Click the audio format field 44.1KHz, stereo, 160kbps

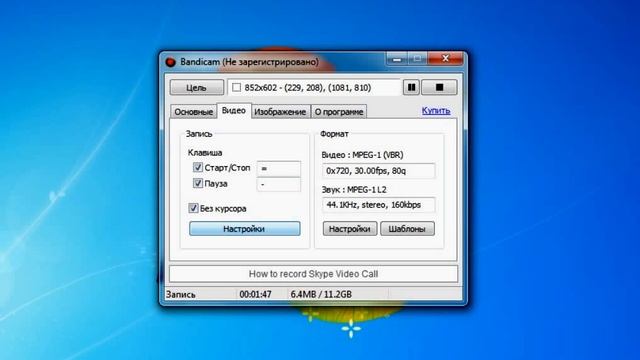378,205
